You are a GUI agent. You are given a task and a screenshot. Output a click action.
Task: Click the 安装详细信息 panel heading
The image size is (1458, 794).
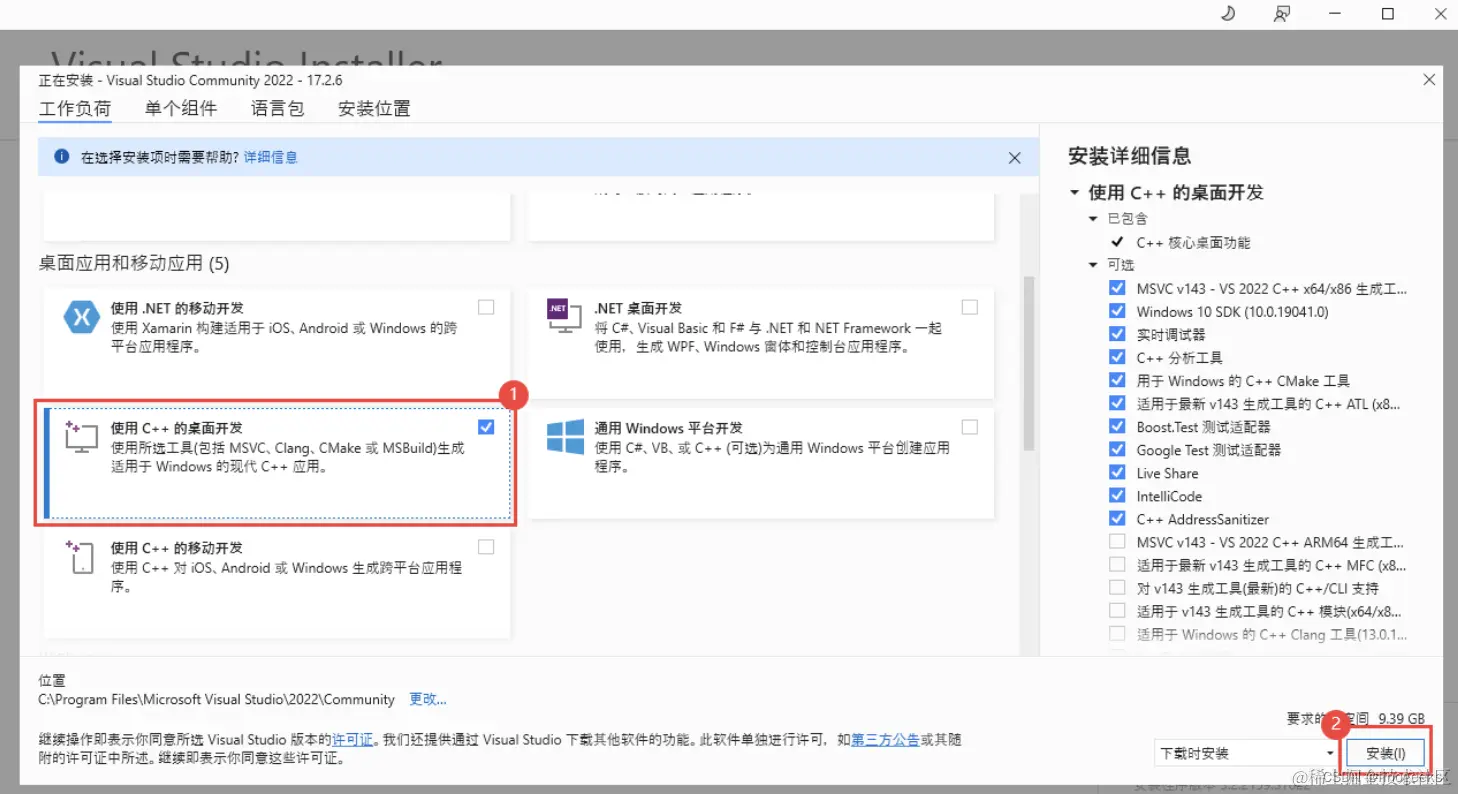tap(1130, 156)
